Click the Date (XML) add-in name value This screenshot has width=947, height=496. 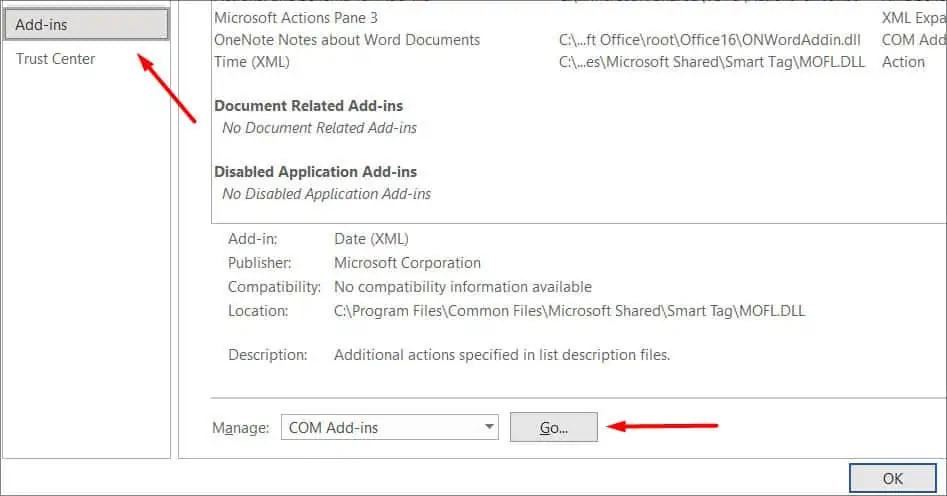(371, 239)
